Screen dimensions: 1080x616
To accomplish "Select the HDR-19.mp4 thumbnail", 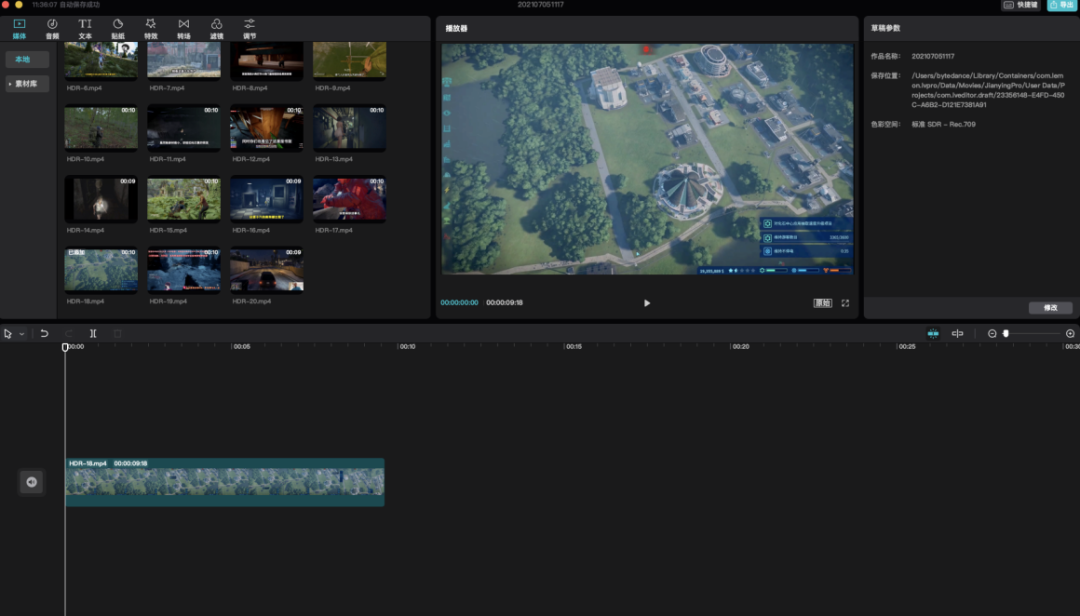I will (184, 271).
